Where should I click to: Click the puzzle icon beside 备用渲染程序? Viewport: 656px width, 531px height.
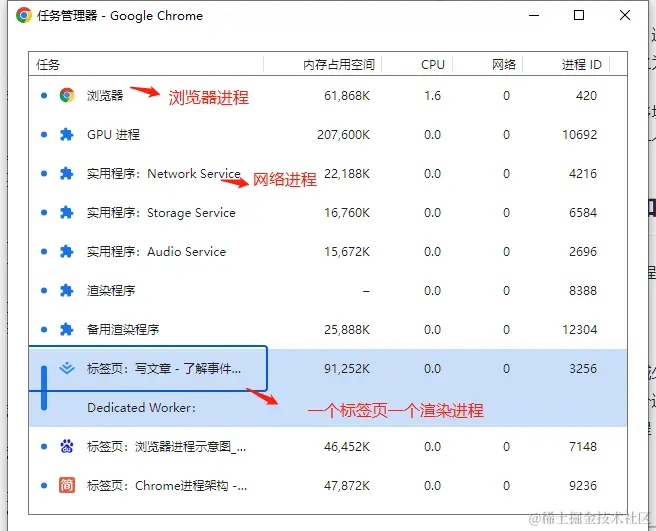tap(67, 329)
